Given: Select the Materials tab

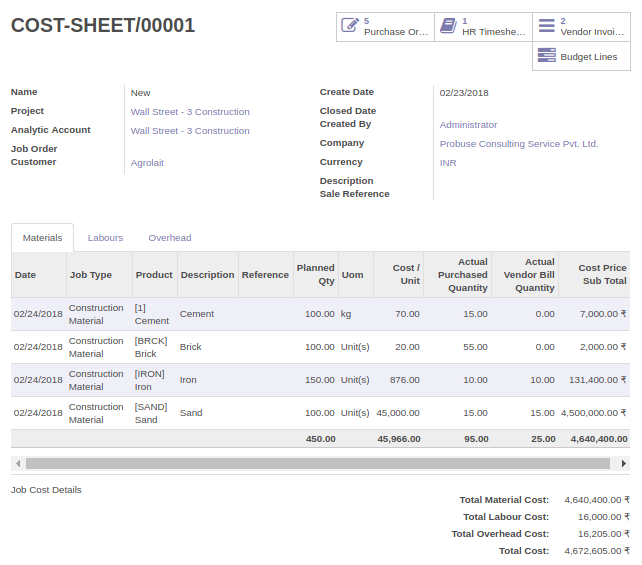Looking at the screenshot, I should 43,238.
